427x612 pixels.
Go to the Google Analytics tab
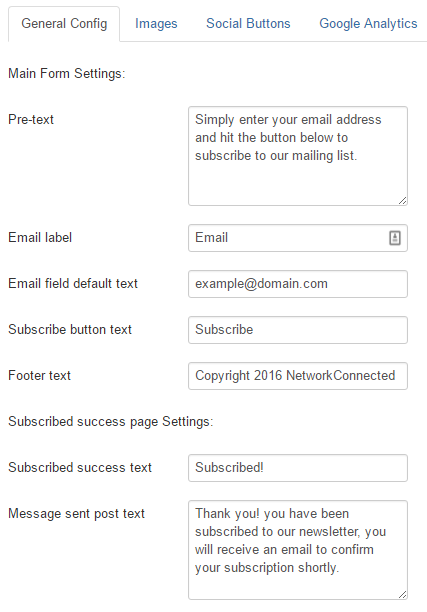coord(368,23)
